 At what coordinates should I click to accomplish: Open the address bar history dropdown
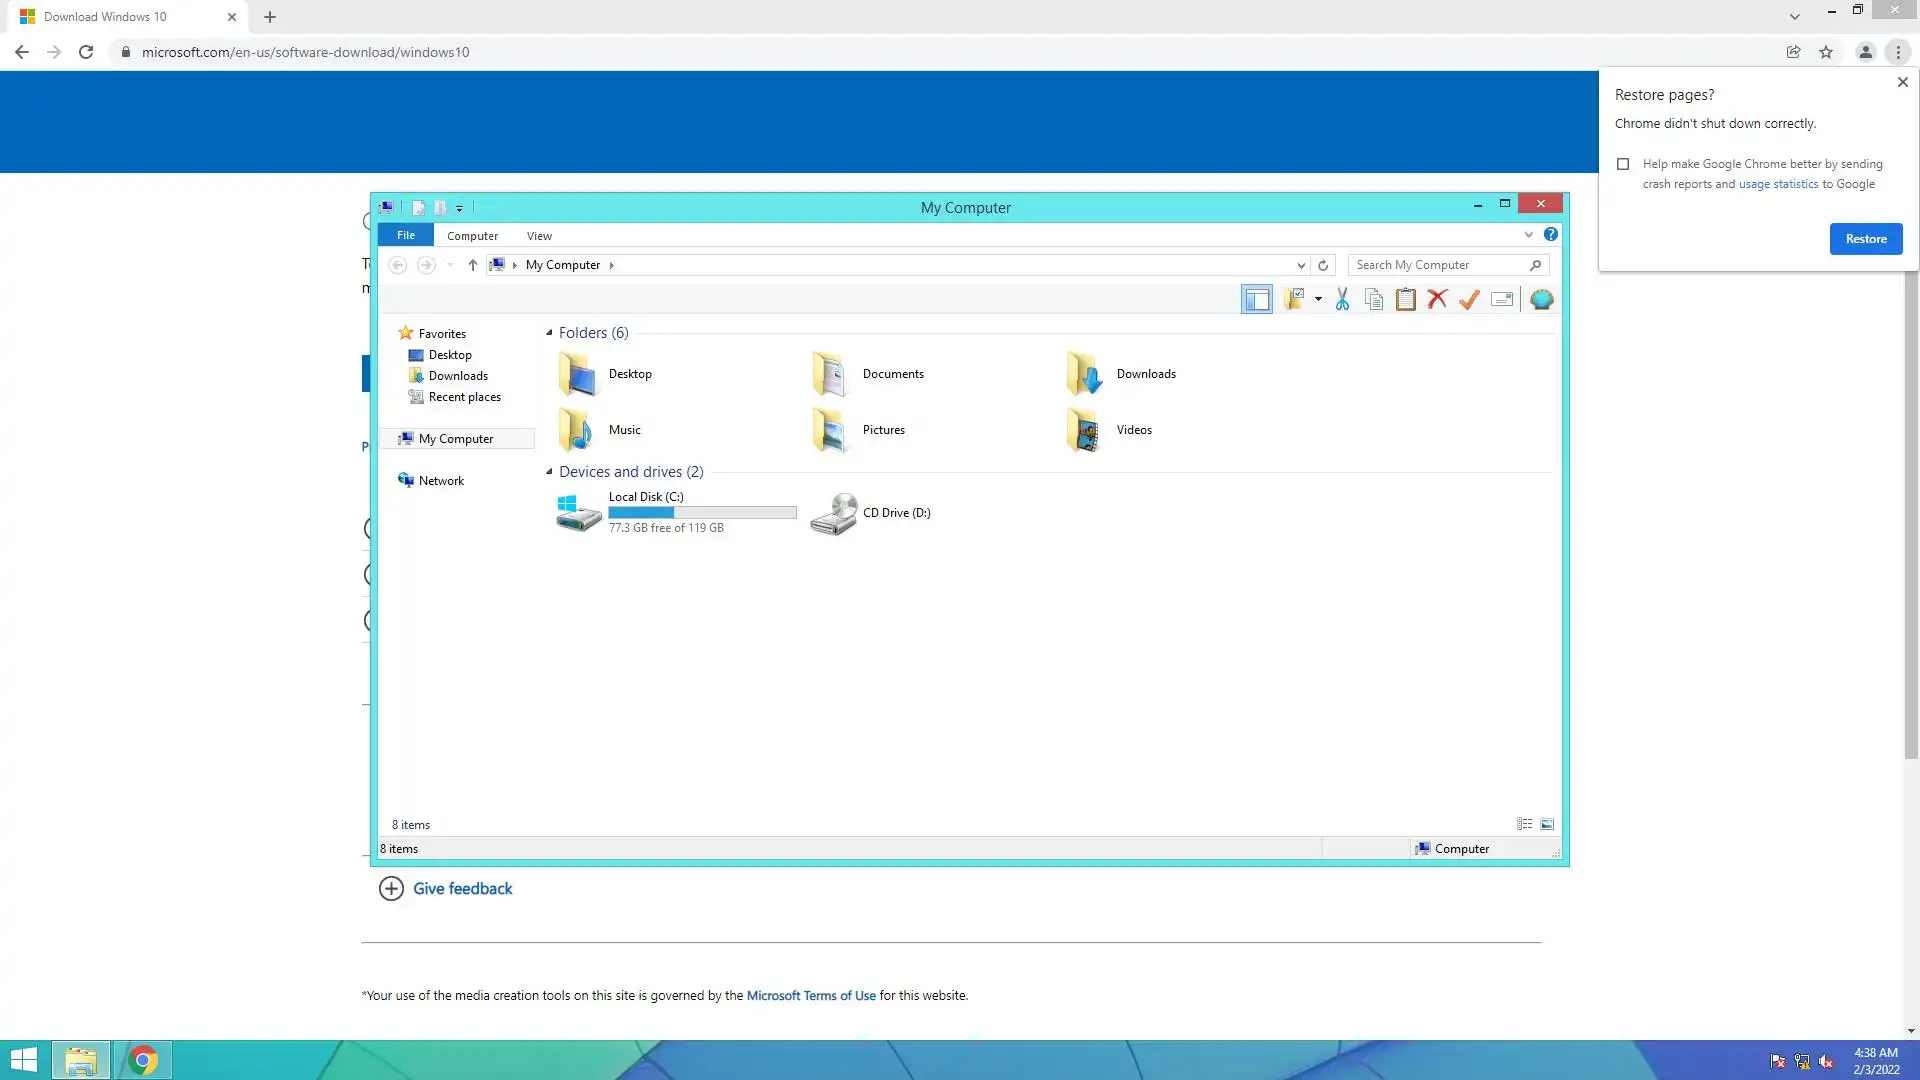(x=1301, y=265)
